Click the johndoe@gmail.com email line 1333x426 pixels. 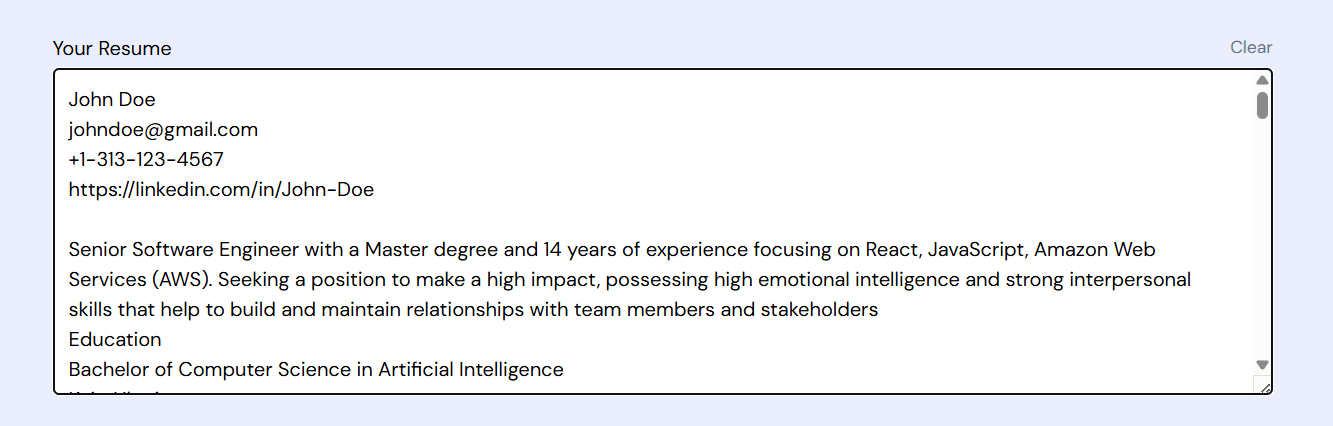point(163,130)
